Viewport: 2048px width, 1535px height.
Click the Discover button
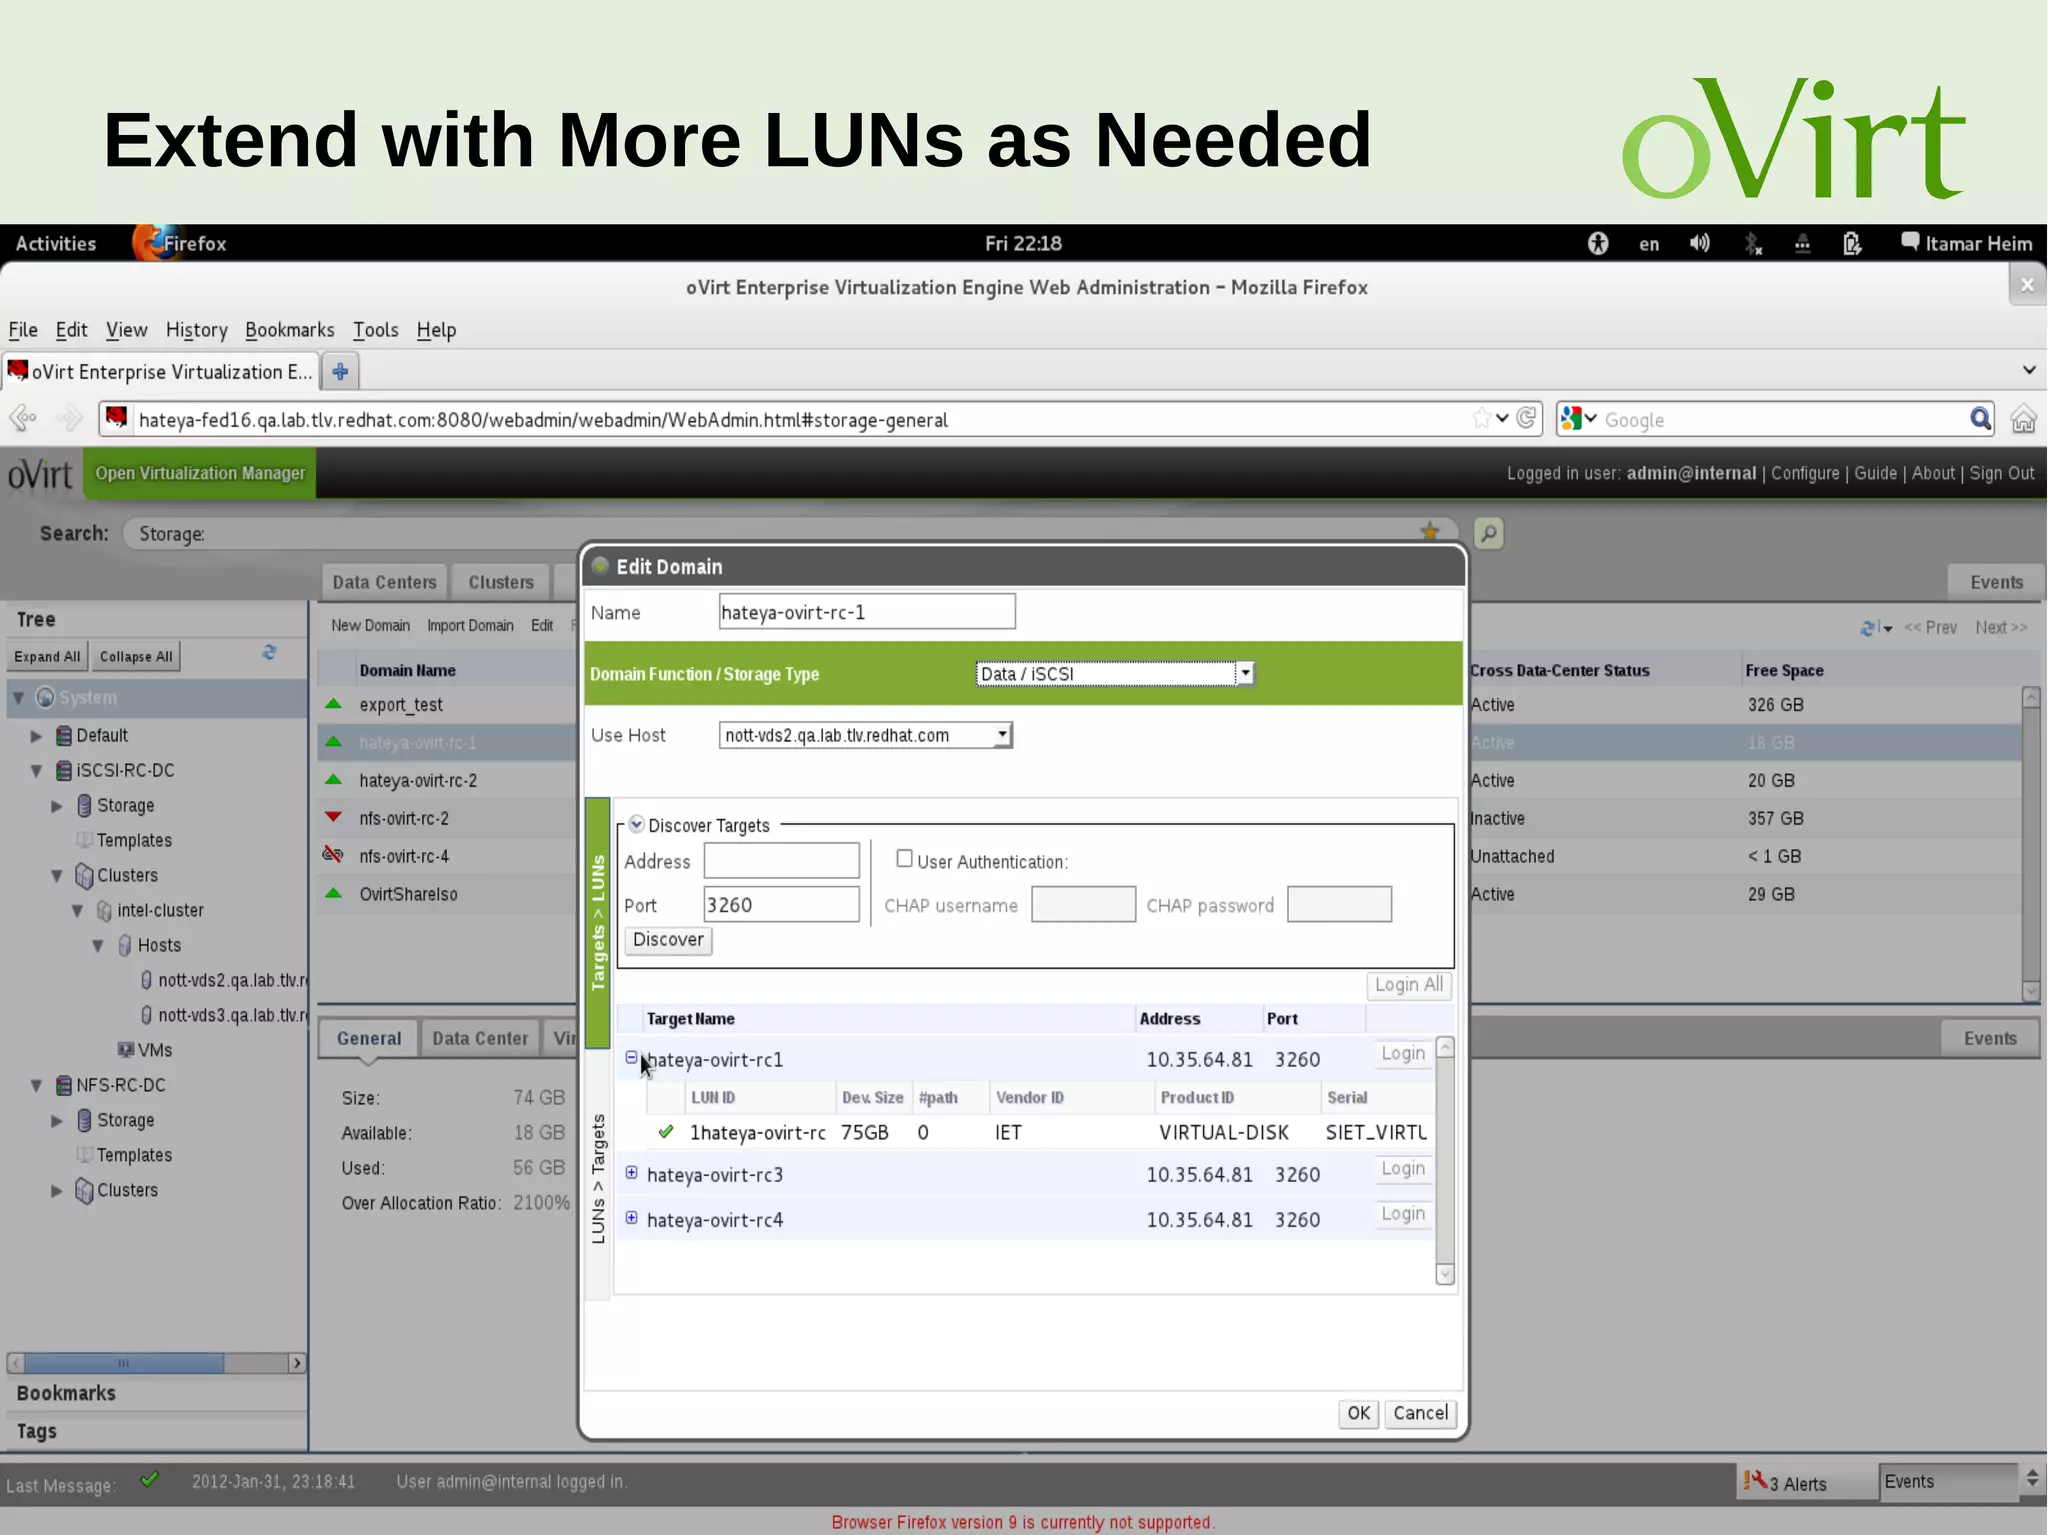(668, 940)
